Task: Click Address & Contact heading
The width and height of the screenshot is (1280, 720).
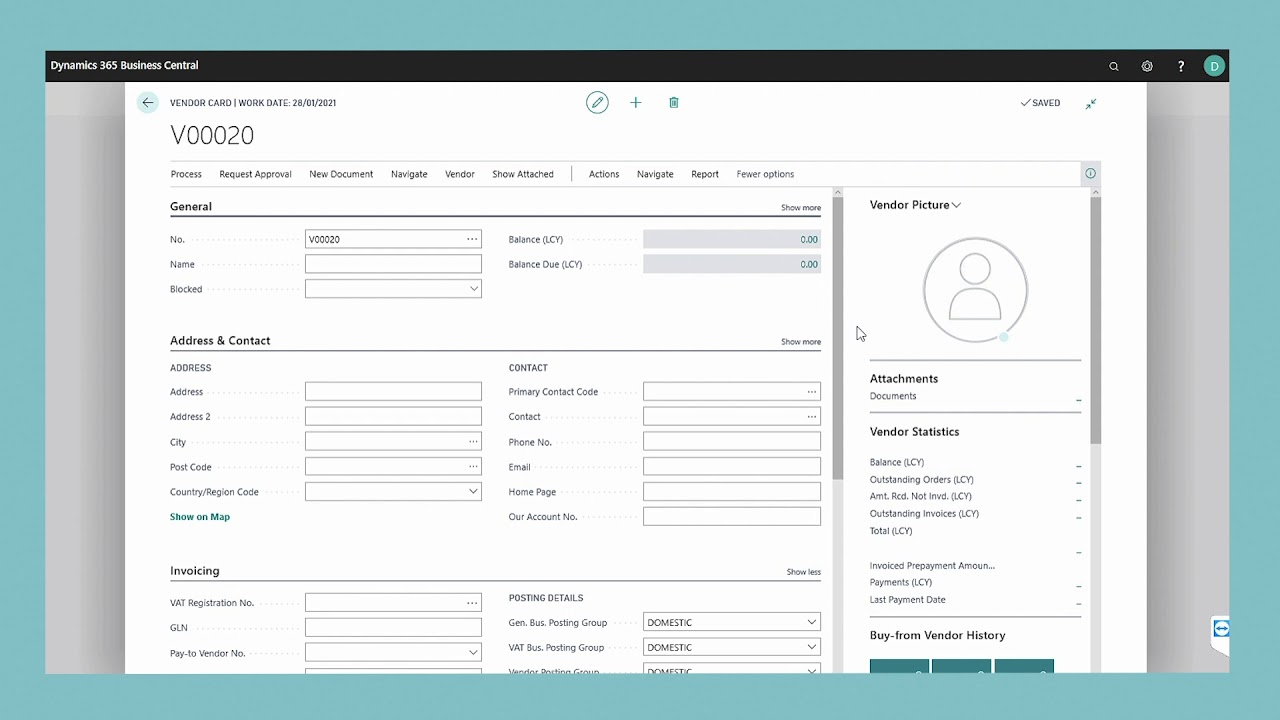Action: pyautogui.click(x=220, y=340)
